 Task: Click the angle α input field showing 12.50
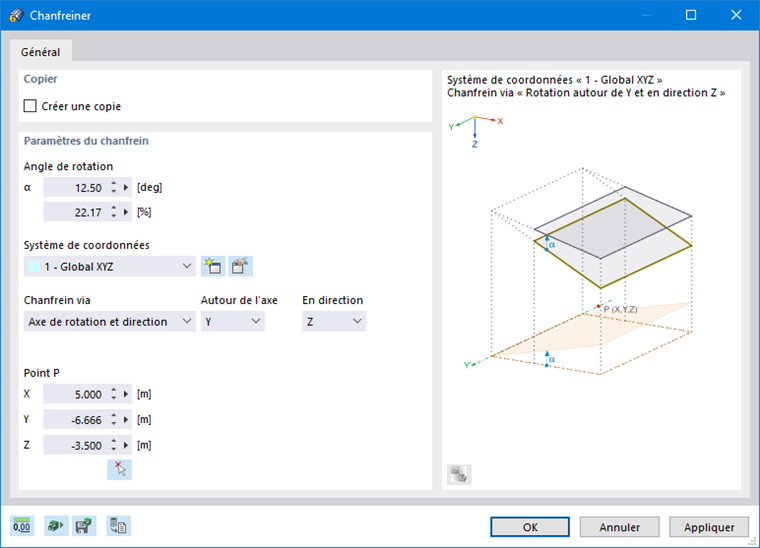[x=76, y=188]
